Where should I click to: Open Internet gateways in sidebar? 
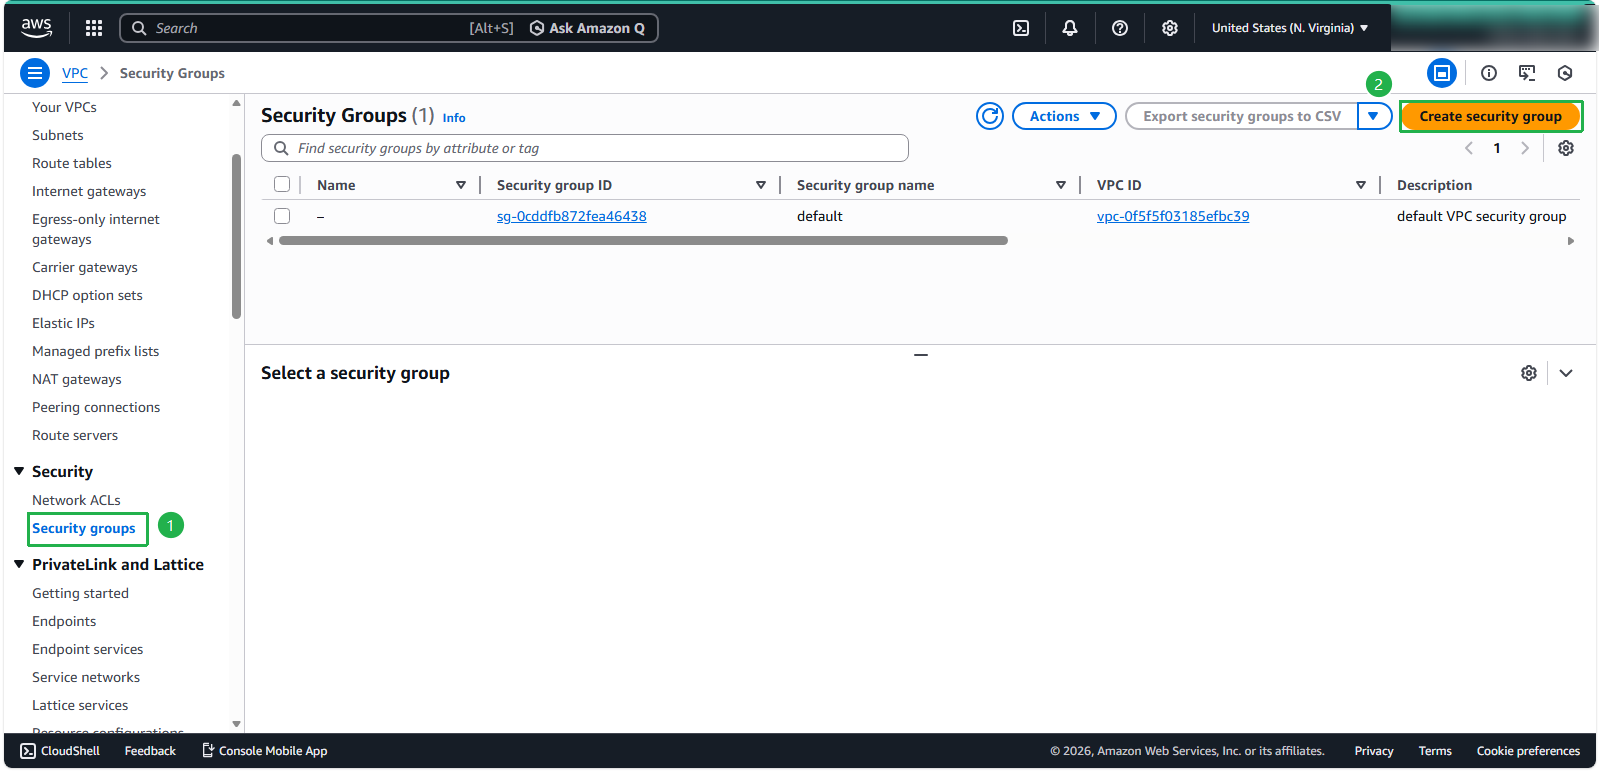click(89, 191)
